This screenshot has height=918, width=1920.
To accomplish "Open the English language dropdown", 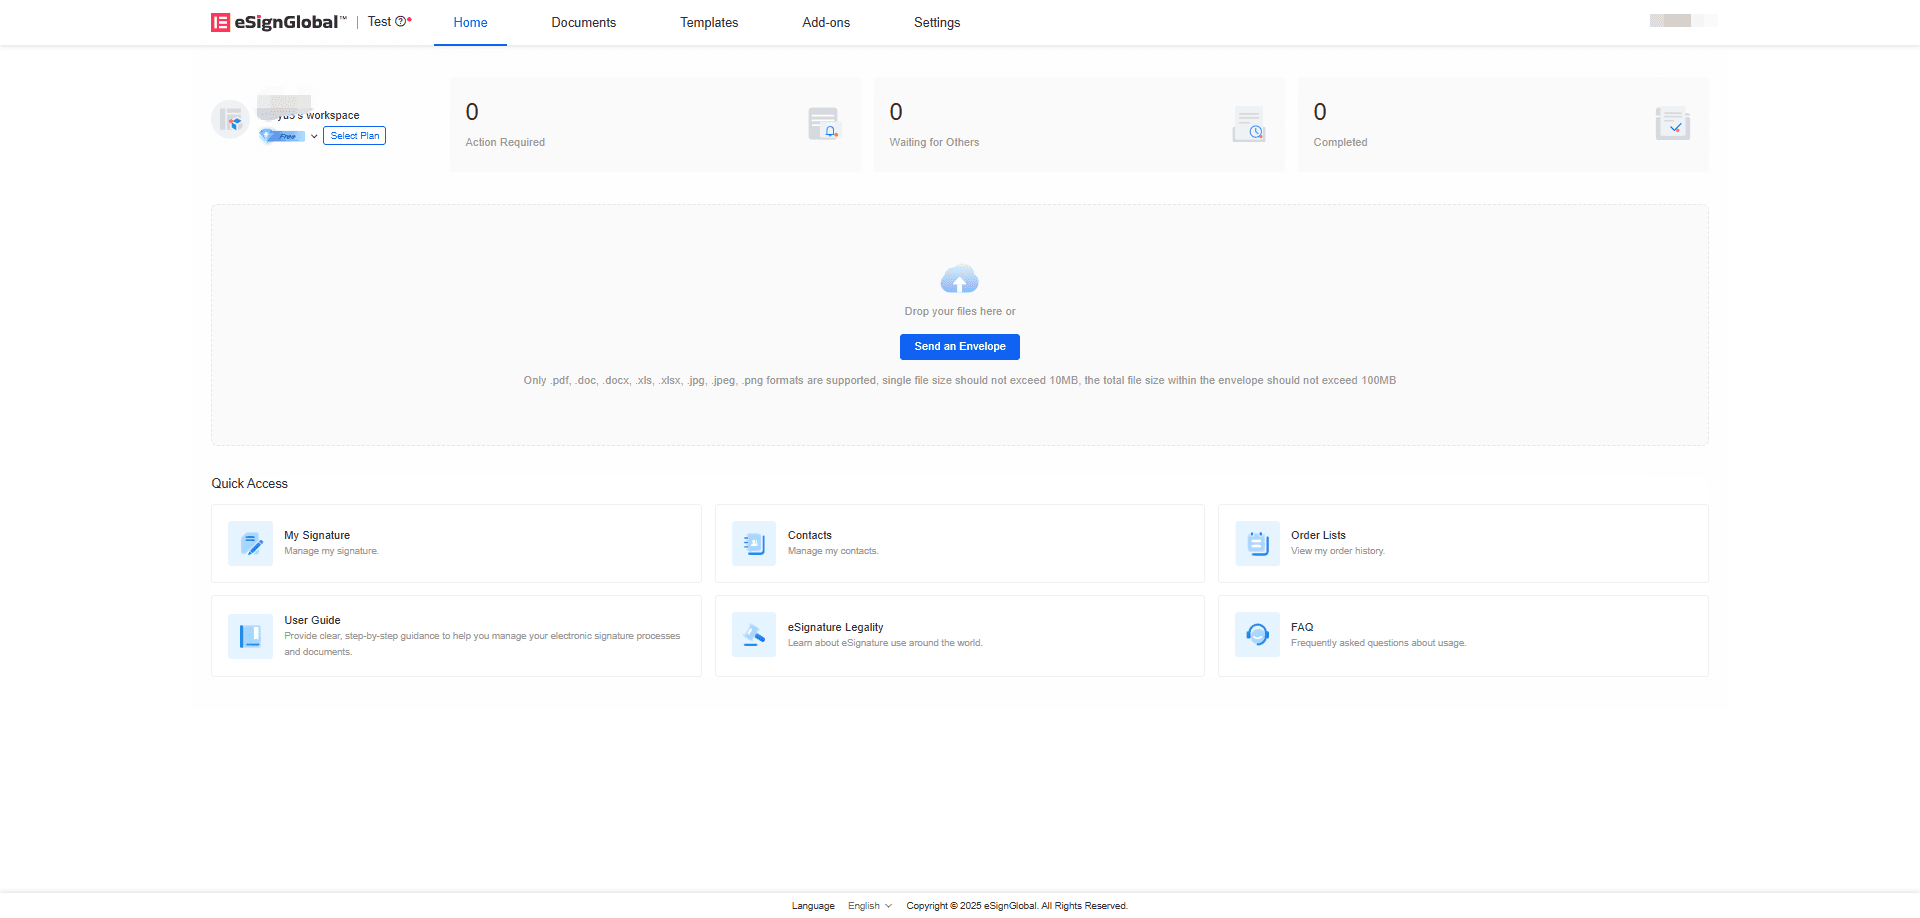I will pos(869,906).
